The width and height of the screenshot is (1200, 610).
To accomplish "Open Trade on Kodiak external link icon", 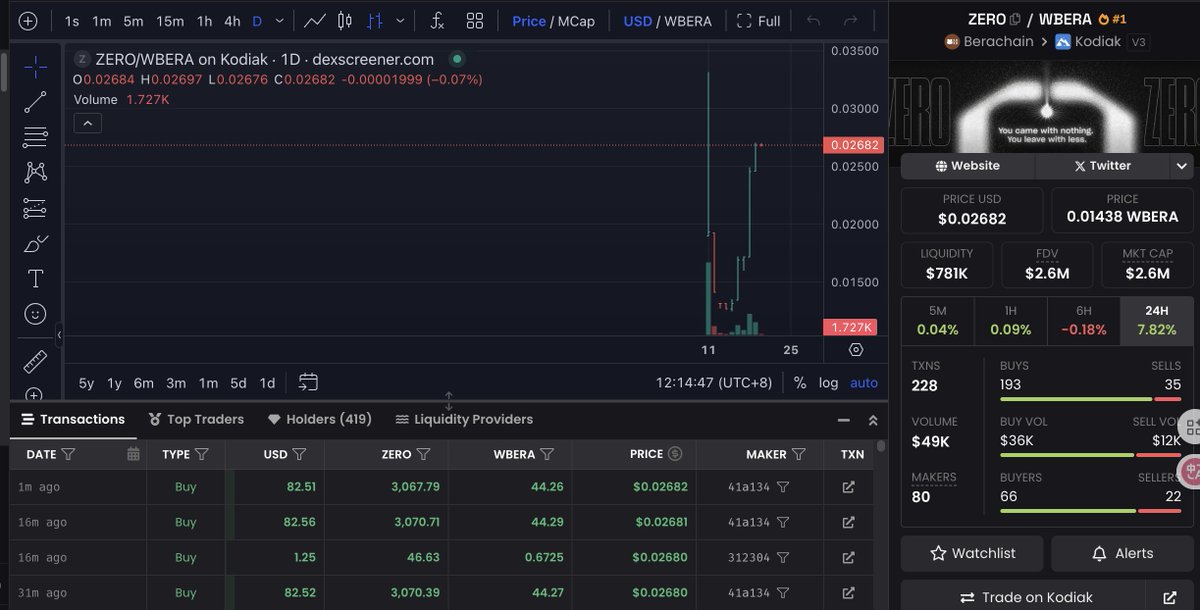I will tap(1169, 597).
